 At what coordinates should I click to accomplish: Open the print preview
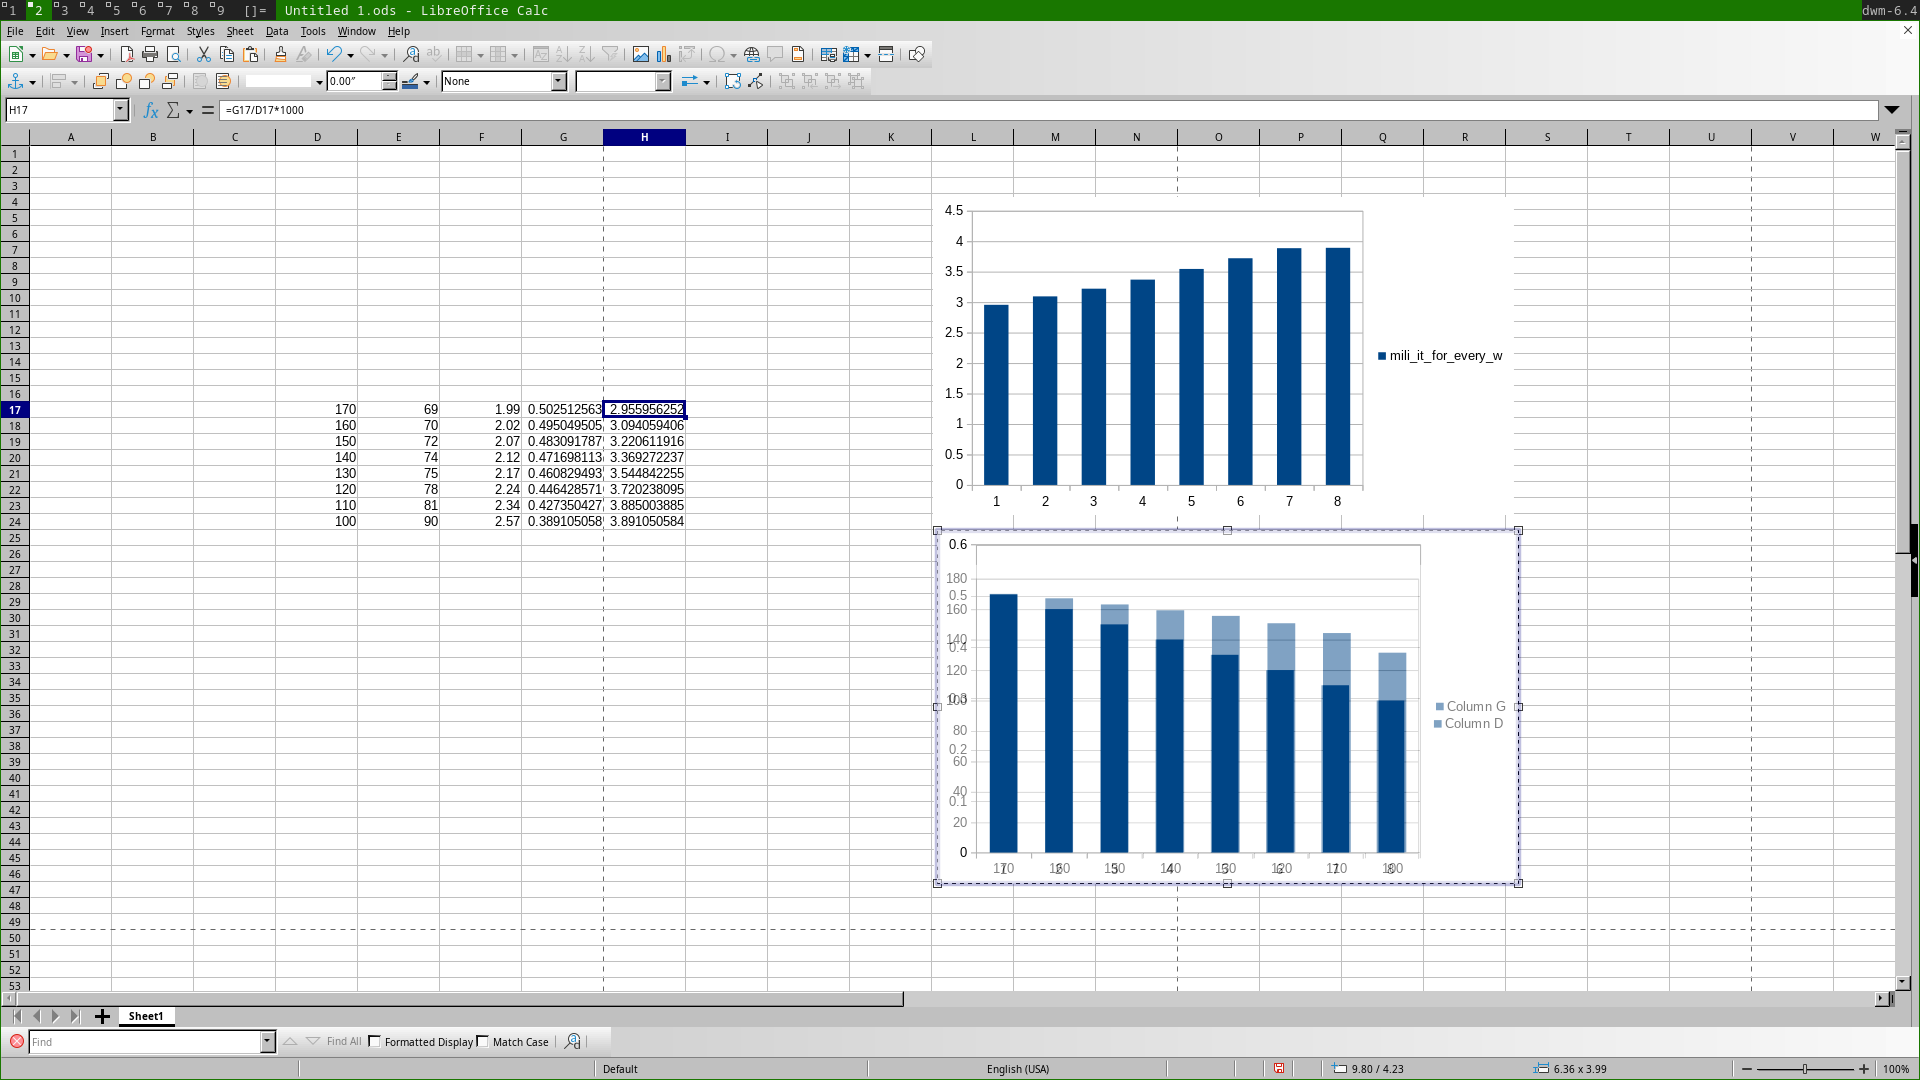coord(174,54)
